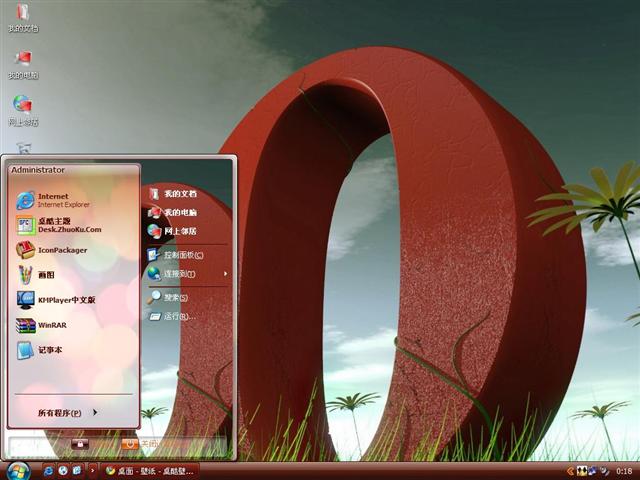This screenshot has width=640, height=480.
Task: Launch KMPlayer中文版
Action: pyautogui.click(x=73, y=300)
